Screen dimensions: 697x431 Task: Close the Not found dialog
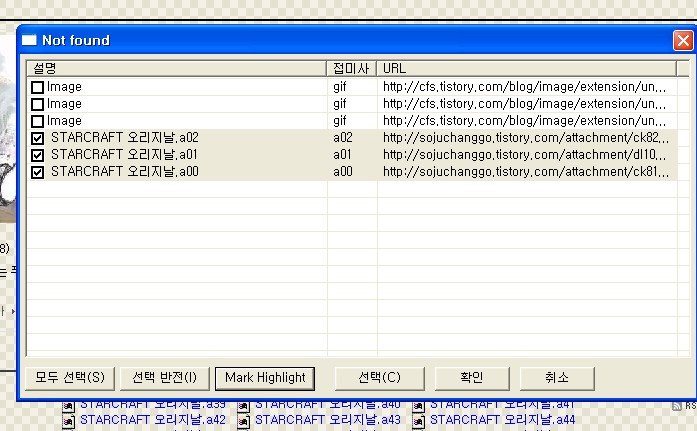[683, 41]
